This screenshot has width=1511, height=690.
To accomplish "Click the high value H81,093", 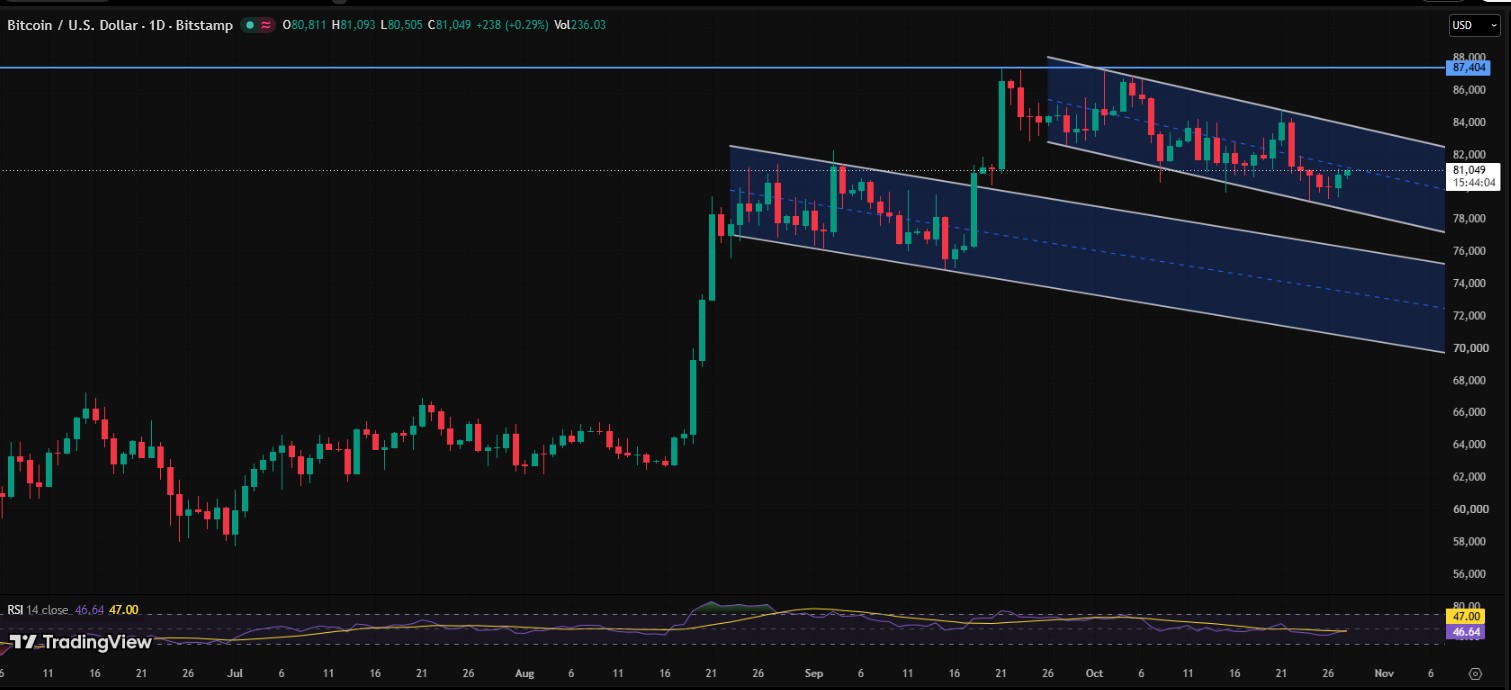I will click(x=354, y=25).
